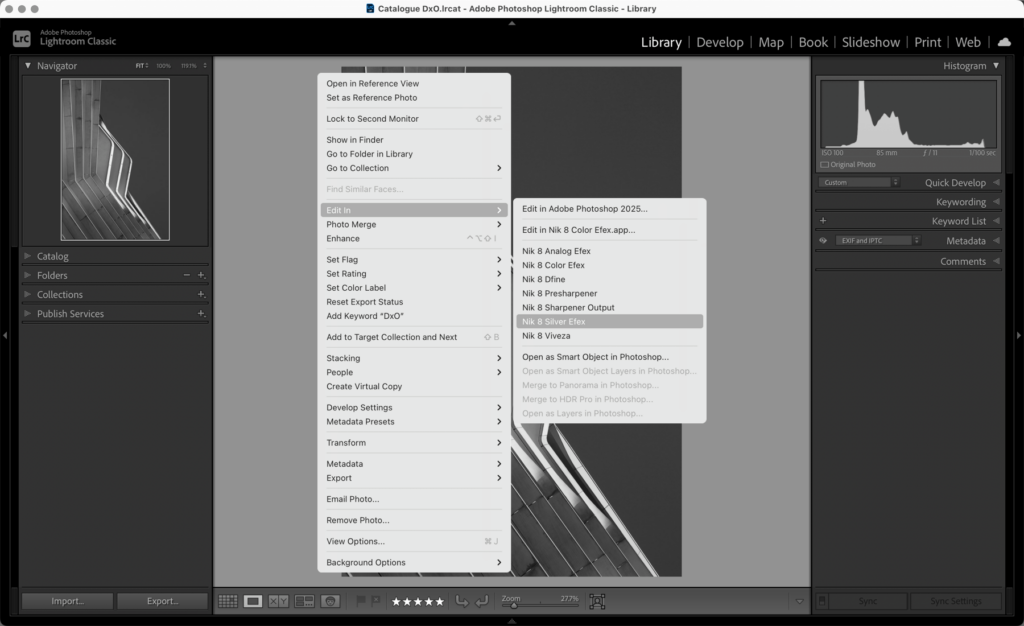Expand the Collections panel
The width and height of the screenshot is (1024, 626).
(27, 294)
